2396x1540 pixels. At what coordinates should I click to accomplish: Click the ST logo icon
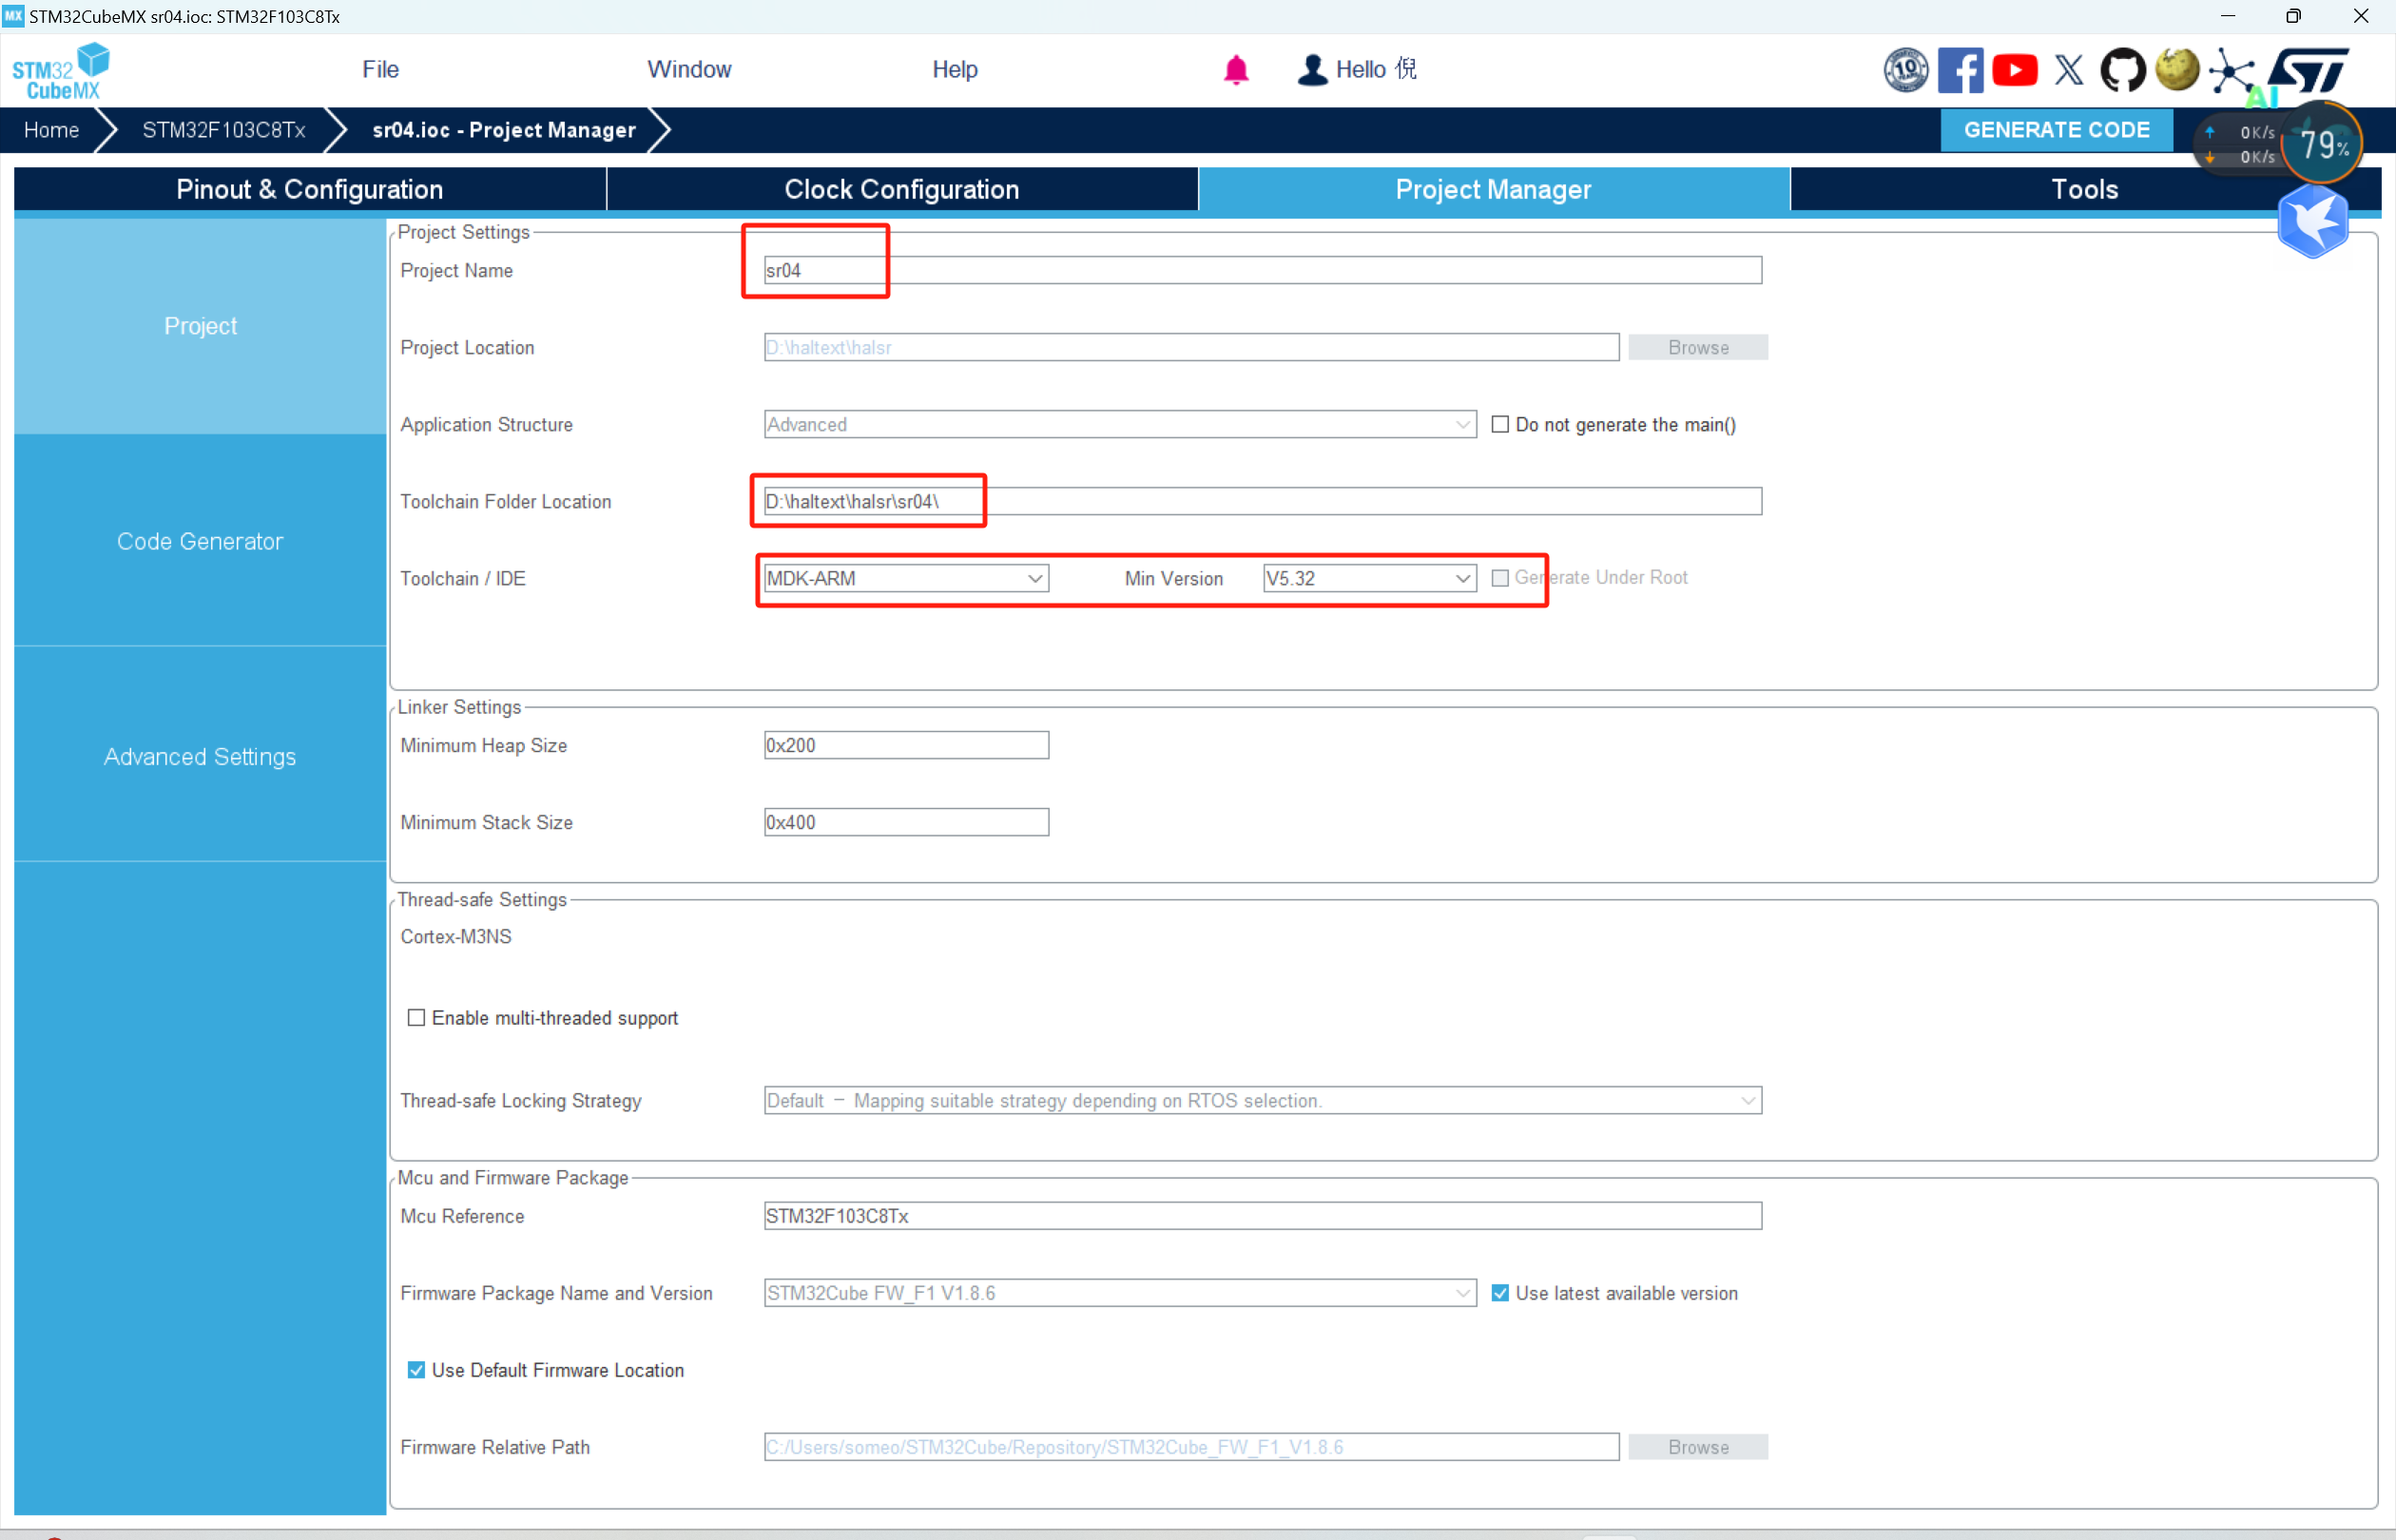pos(2308,70)
